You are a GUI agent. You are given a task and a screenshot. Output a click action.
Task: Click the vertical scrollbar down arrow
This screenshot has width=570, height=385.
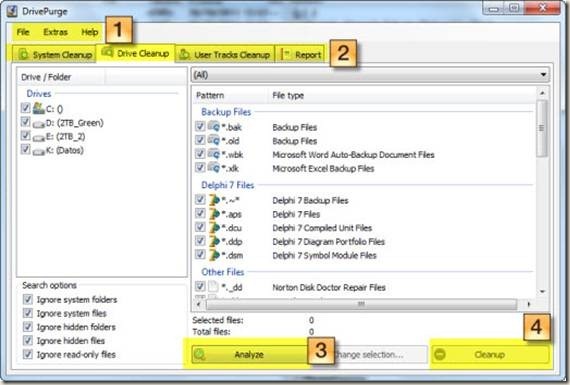(542, 291)
